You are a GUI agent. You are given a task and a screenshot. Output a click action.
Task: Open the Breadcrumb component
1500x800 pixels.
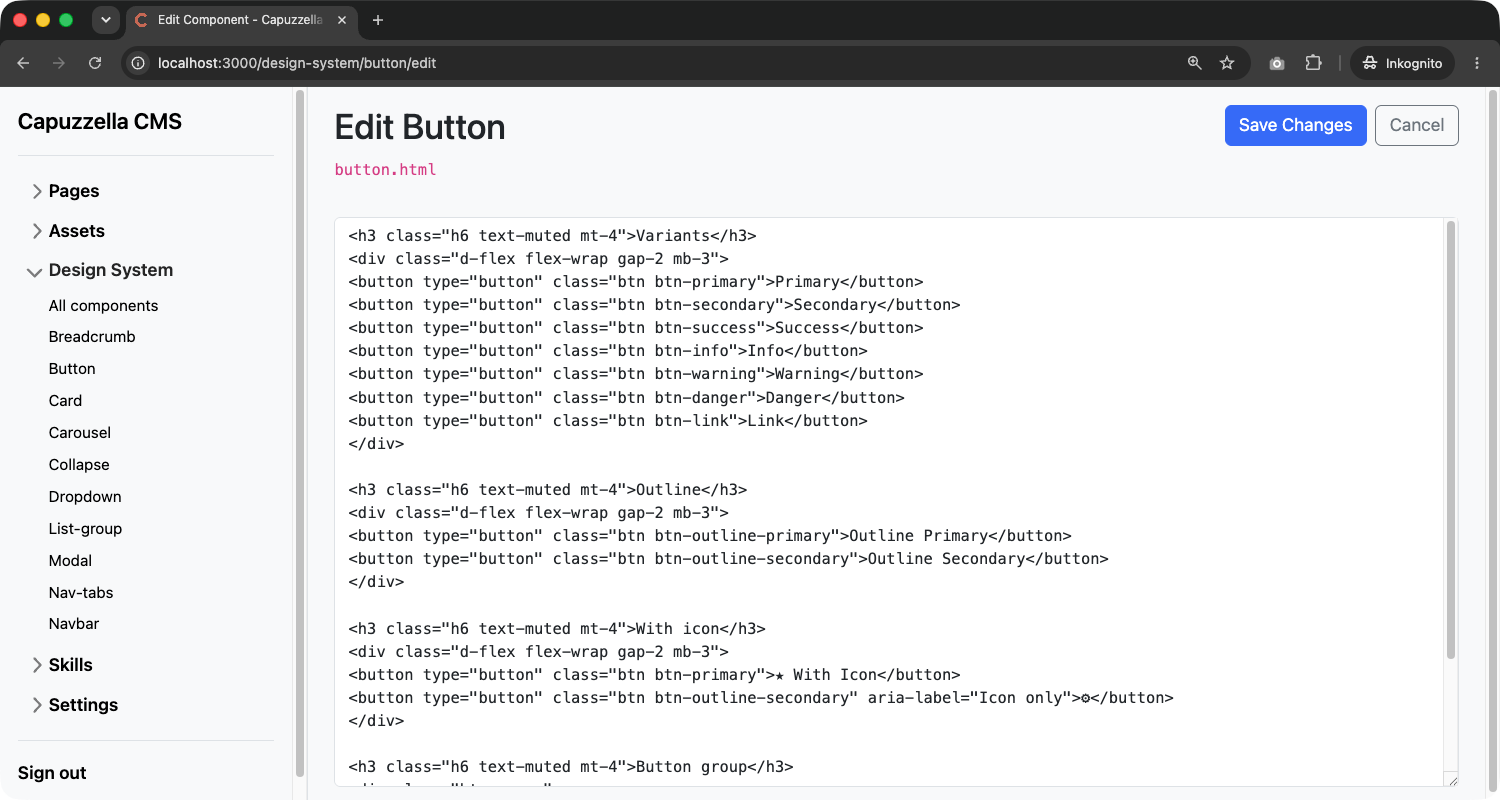click(x=92, y=337)
